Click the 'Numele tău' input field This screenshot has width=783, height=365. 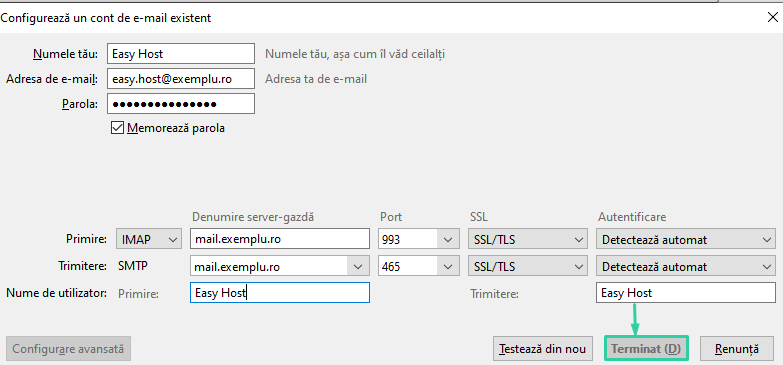(181, 53)
